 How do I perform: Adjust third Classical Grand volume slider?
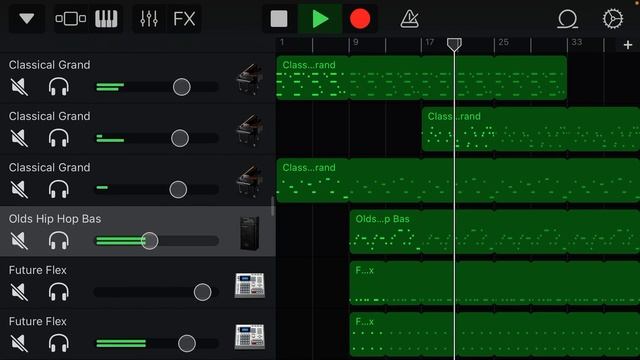click(178, 190)
